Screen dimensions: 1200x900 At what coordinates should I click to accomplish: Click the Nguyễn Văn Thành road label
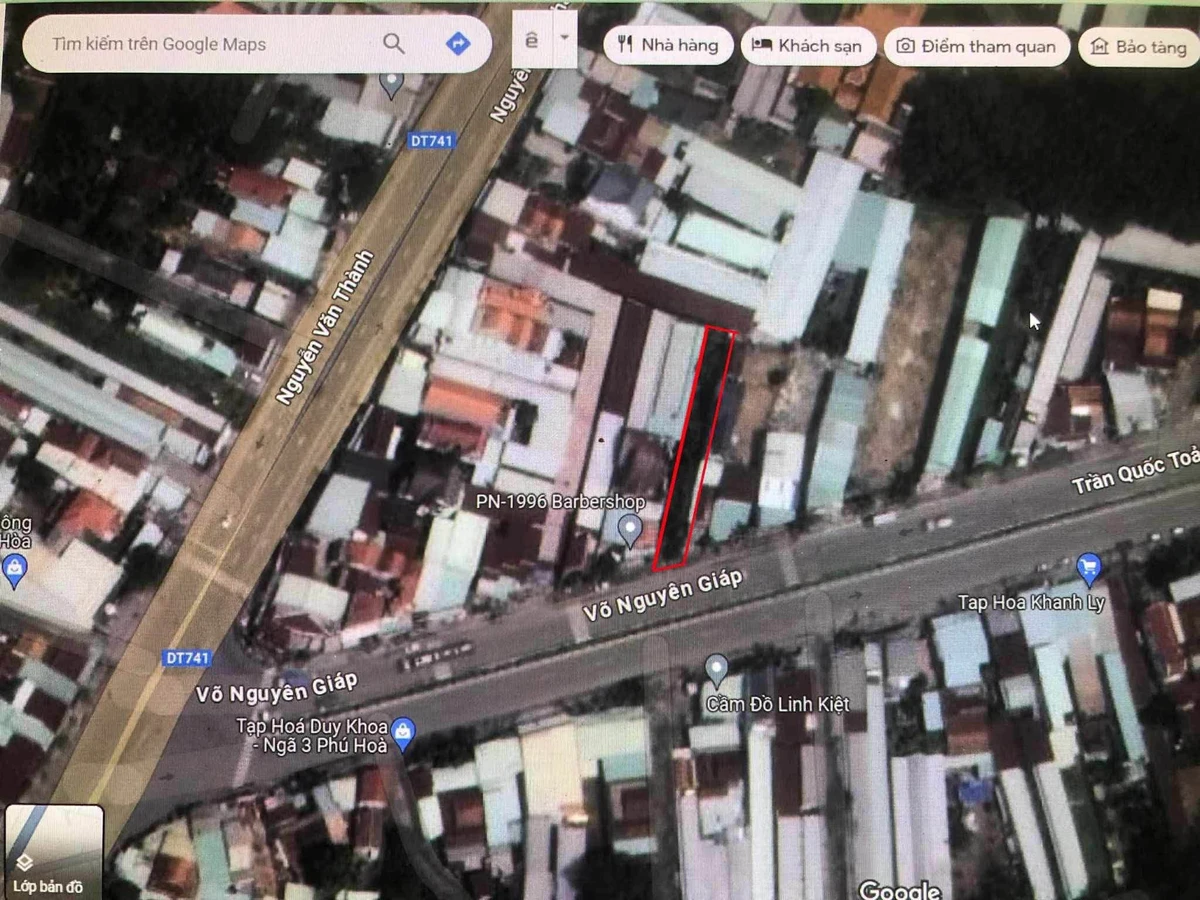pos(325,328)
